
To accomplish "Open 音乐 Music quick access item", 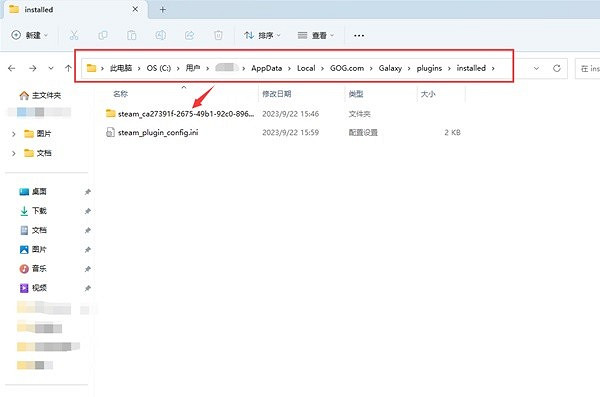I will (x=33, y=268).
